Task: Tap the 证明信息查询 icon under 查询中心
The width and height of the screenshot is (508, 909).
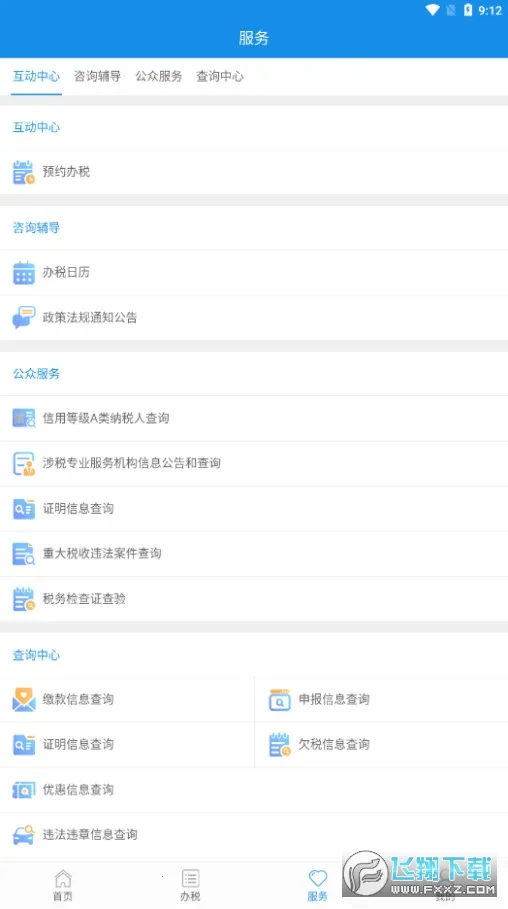Action: [24, 744]
